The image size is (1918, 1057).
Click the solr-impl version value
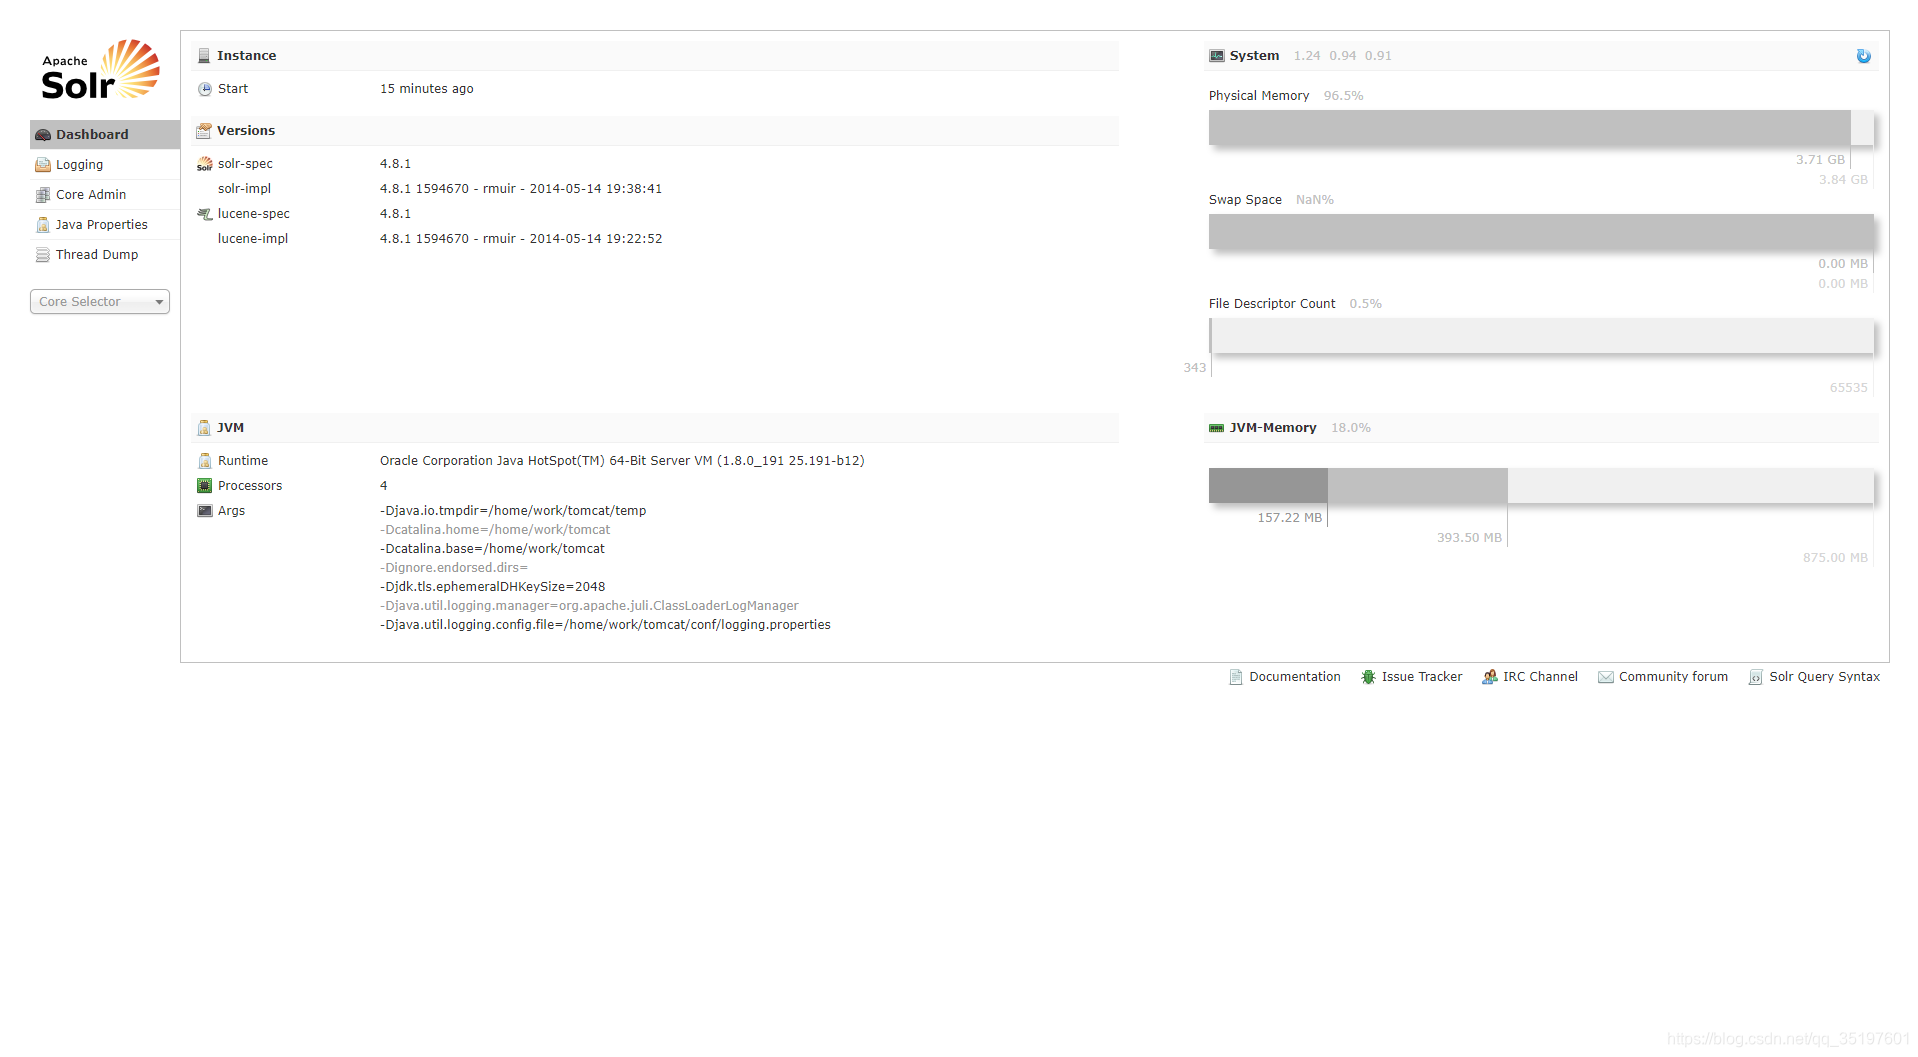click(x=521, y=189)
